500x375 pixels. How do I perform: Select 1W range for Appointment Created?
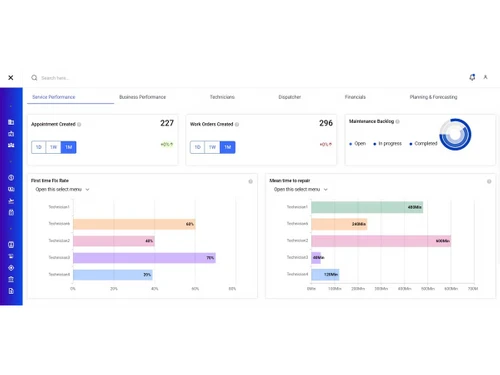(x=53, y=147)
